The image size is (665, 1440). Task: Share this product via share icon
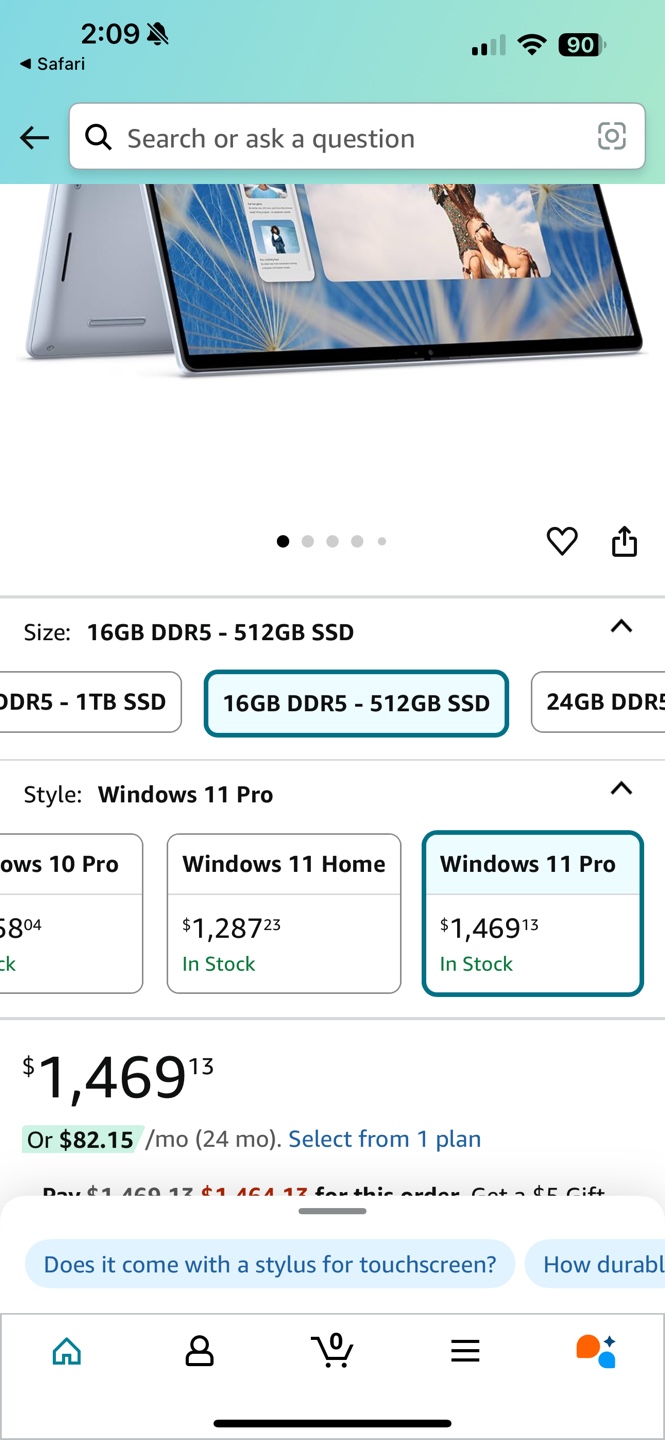pos(624,540)
